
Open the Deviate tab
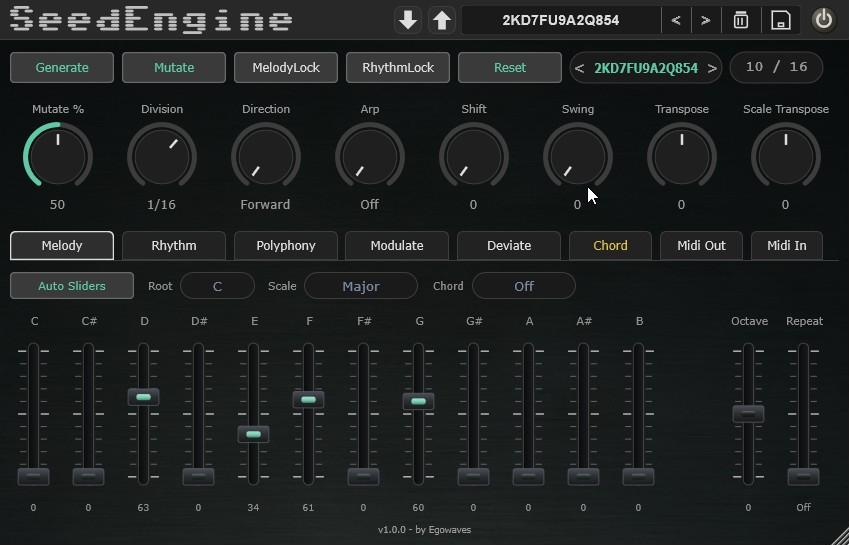pos(509,246)
